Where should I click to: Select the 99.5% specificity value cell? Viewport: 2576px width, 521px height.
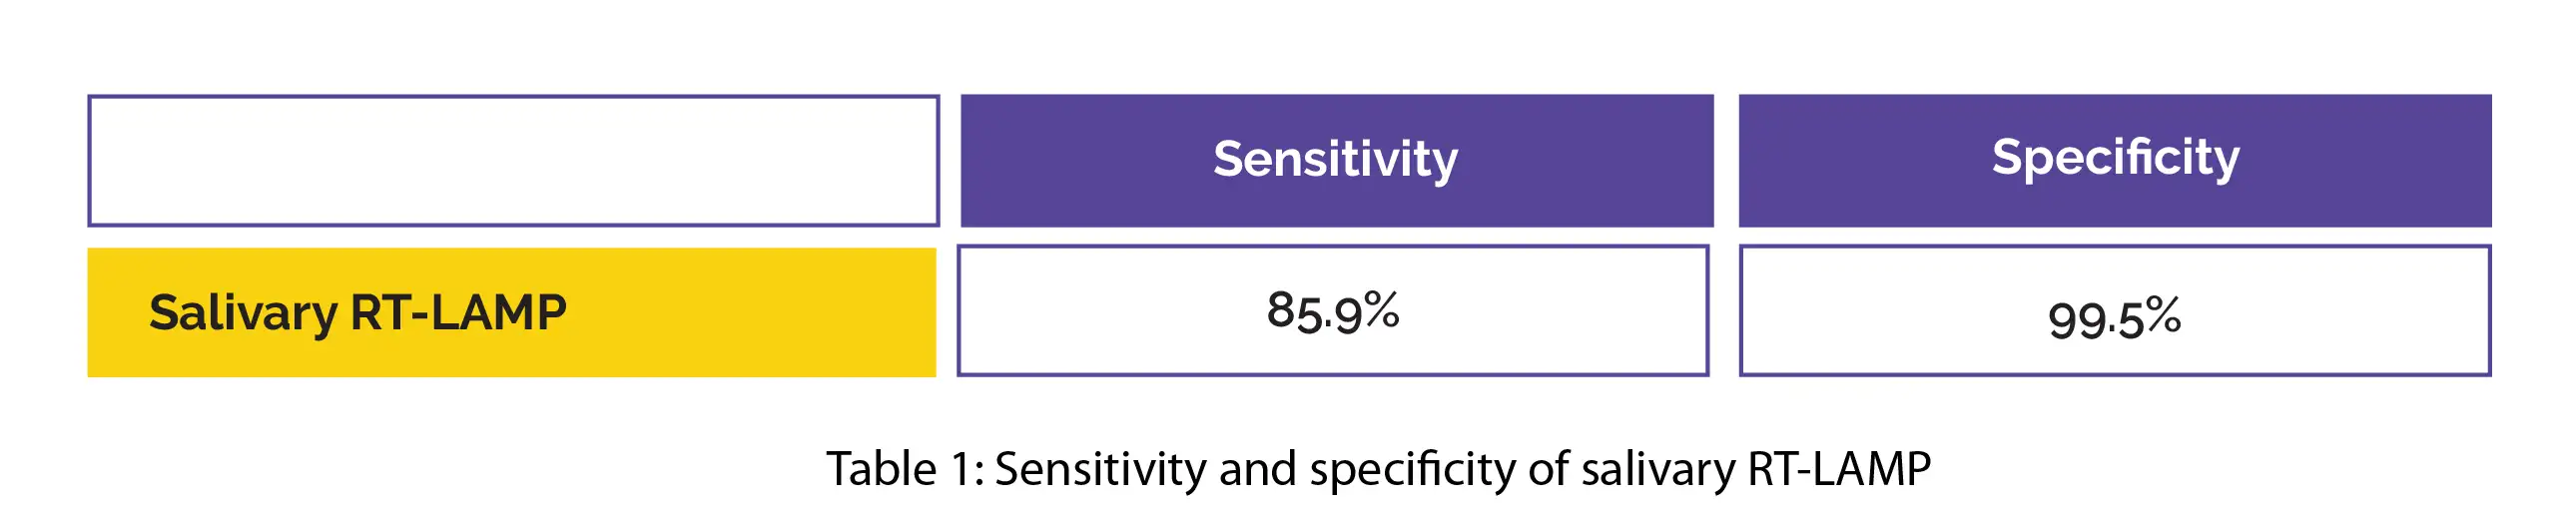2114,311
